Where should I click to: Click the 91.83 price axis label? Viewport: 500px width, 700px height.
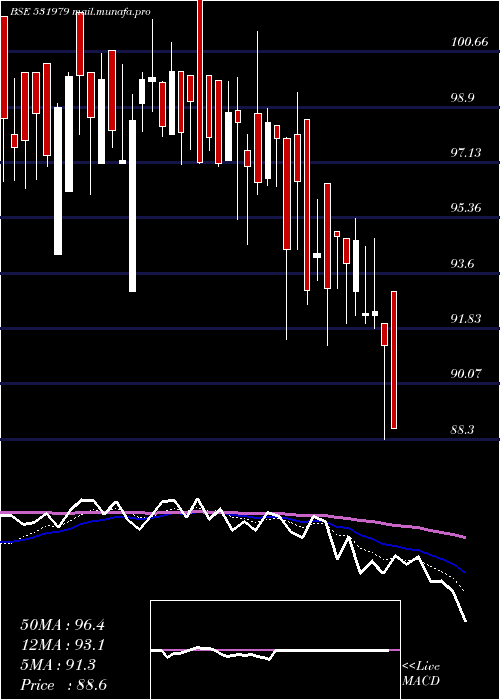pyautogui.click(x=466, y=319)
